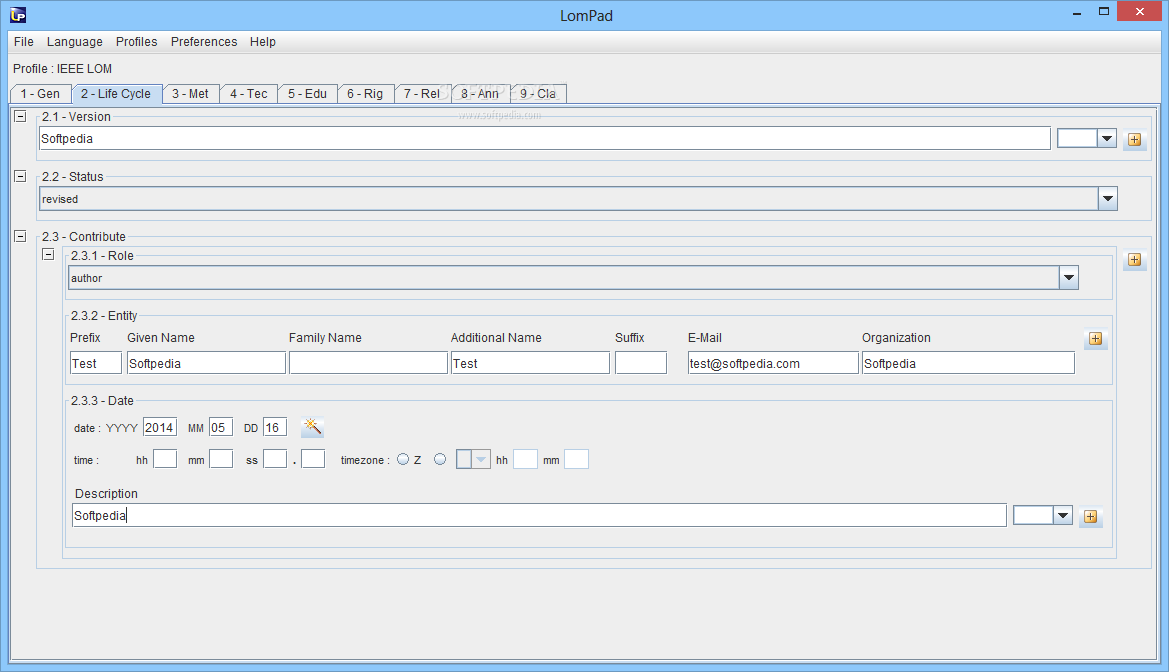Open the Description language dropdown
The width and height of the screenshot is (1169, 672).
[x=1062, y=515]
